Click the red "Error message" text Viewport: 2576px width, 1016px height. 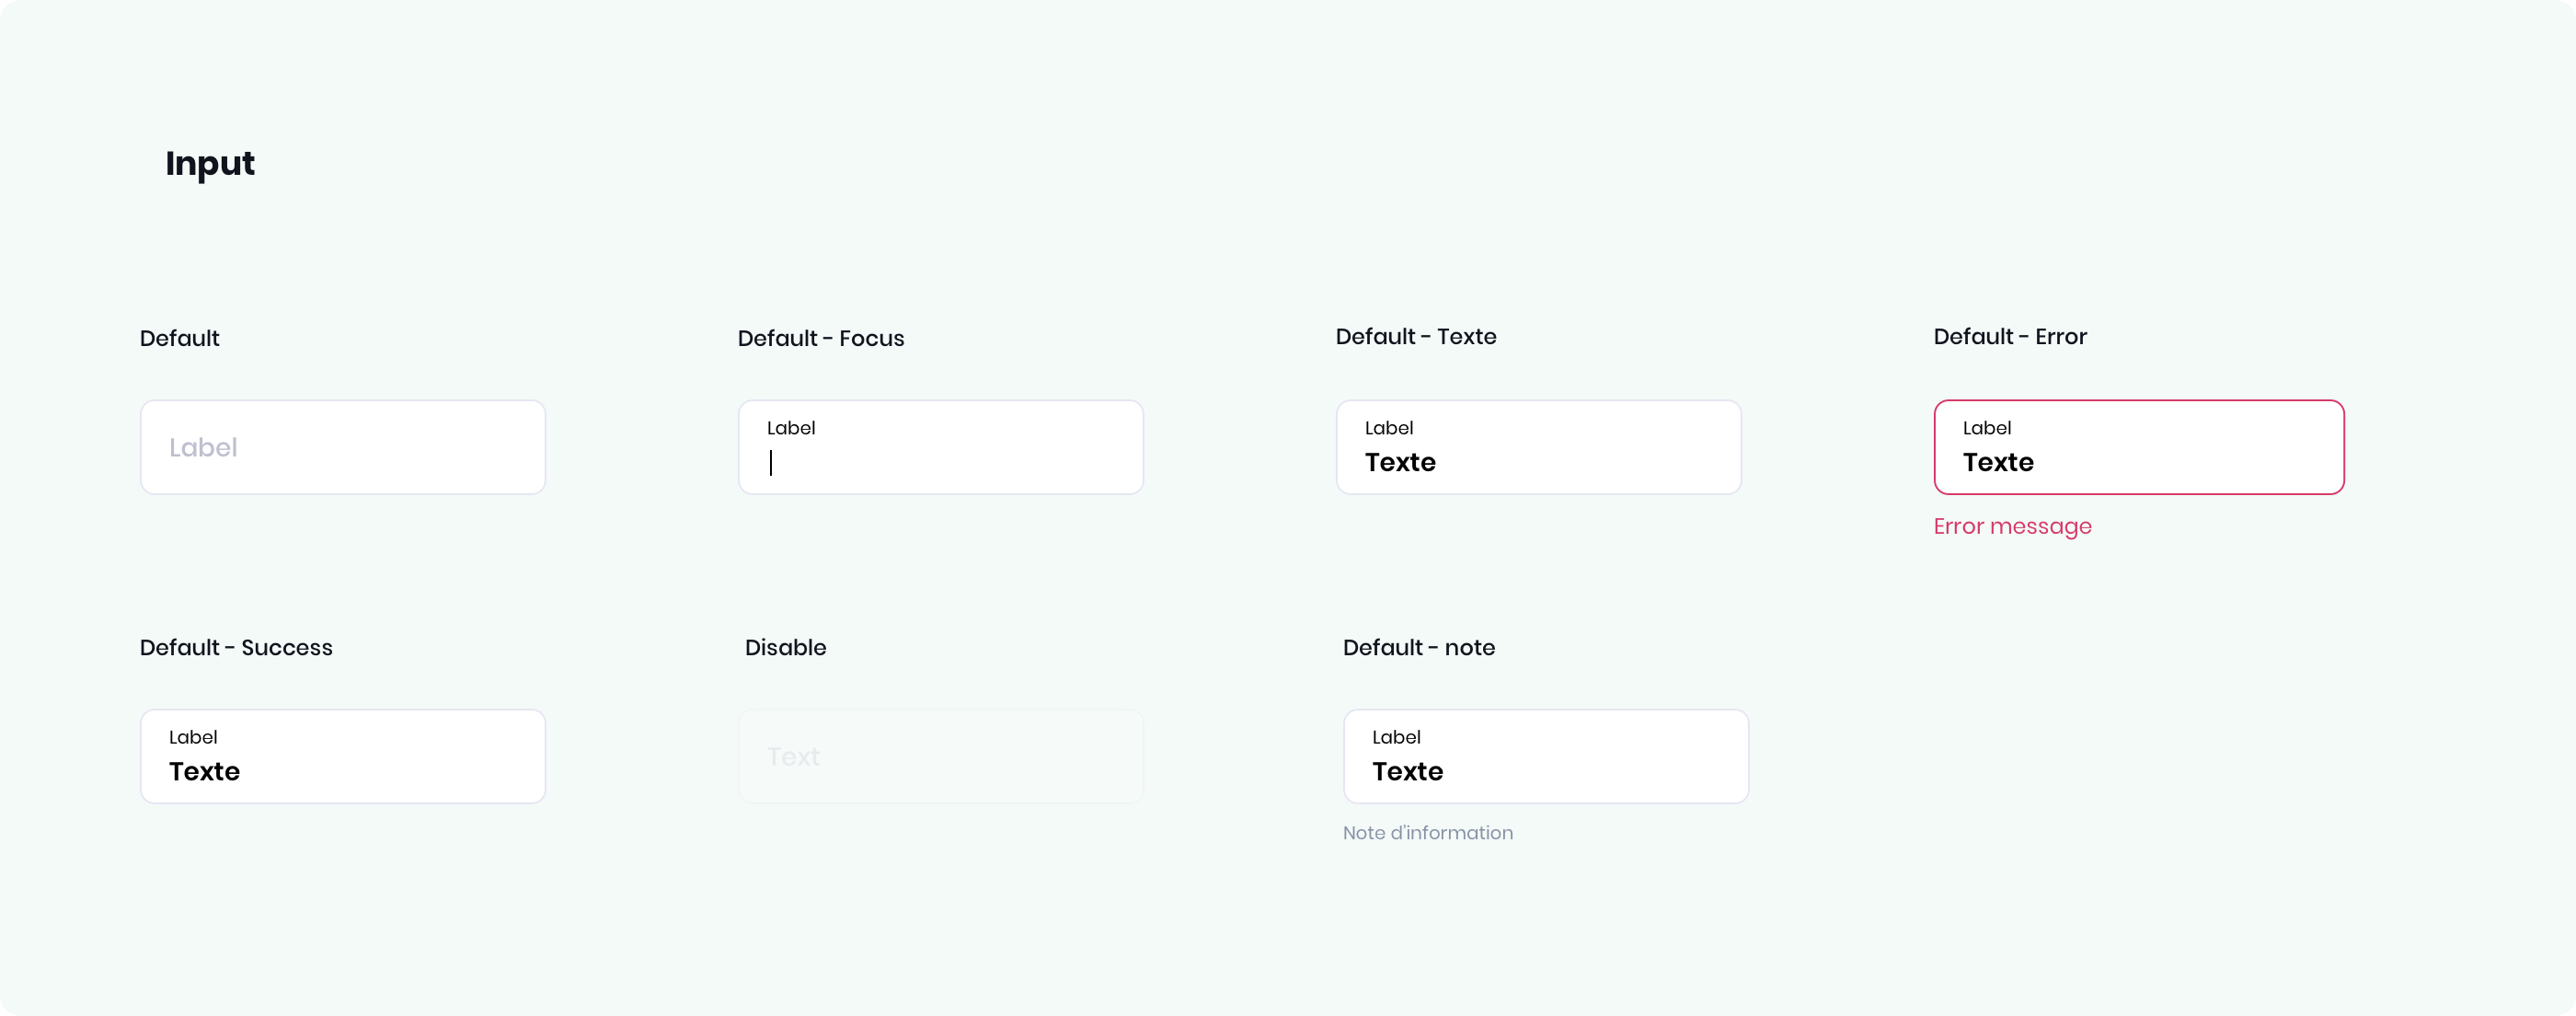[2012, 526]
